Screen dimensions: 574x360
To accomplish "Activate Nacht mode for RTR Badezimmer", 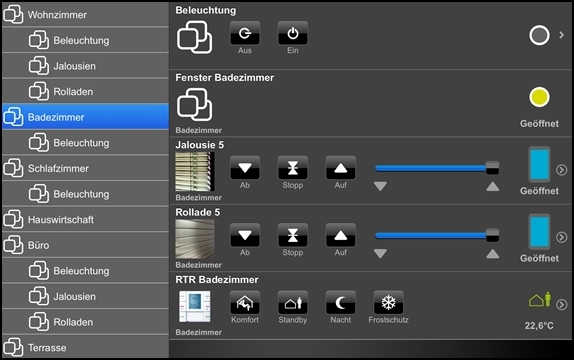I will coord(340,303).
